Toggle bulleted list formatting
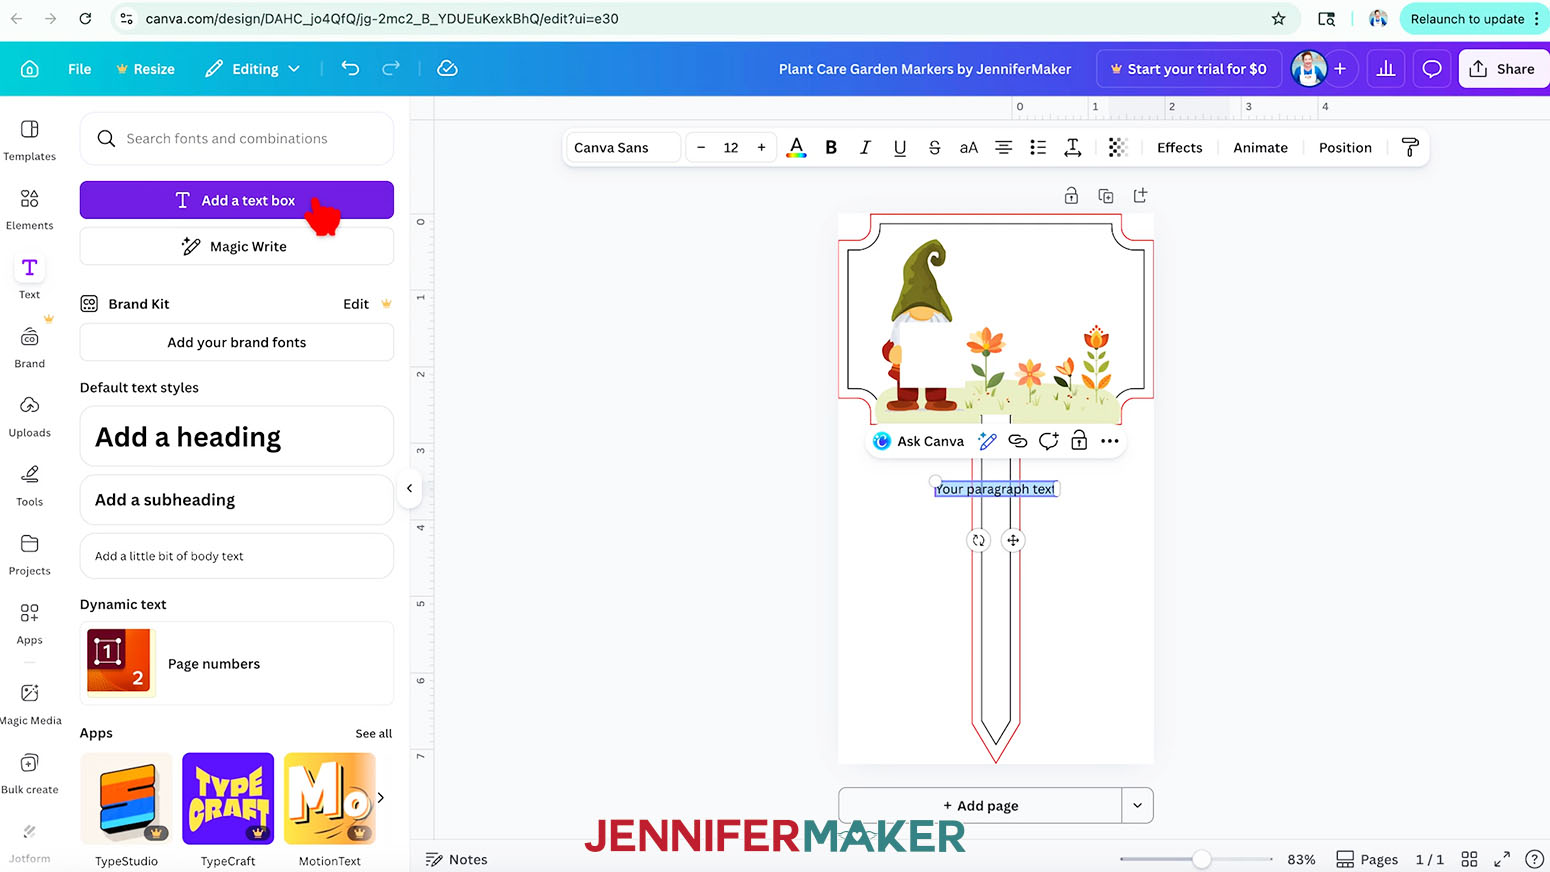Viewport: 1550px width, 872px height. point(1038,148)
